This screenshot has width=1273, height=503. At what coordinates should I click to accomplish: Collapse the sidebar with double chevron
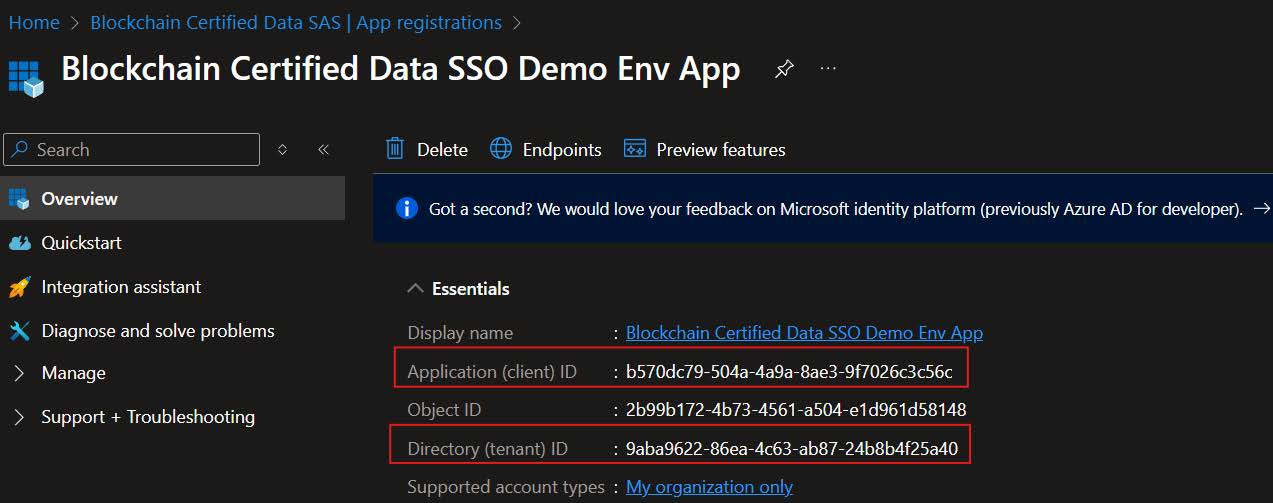[323, 150]
